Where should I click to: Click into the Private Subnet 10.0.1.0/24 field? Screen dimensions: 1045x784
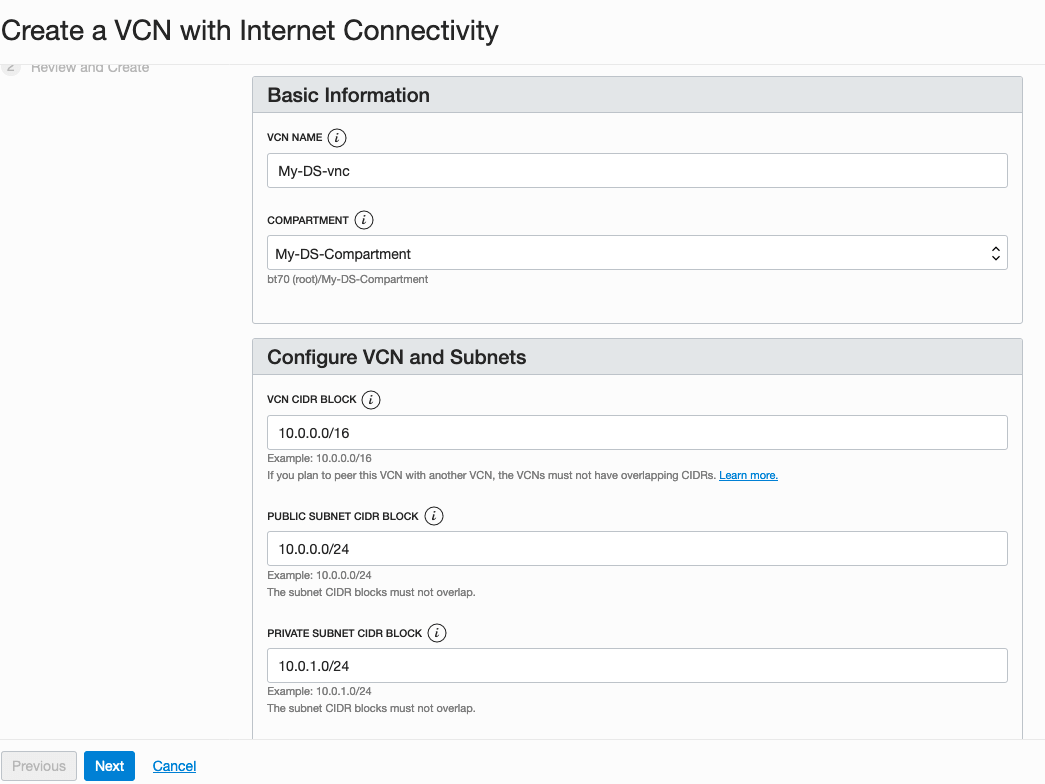coord(637,666)
